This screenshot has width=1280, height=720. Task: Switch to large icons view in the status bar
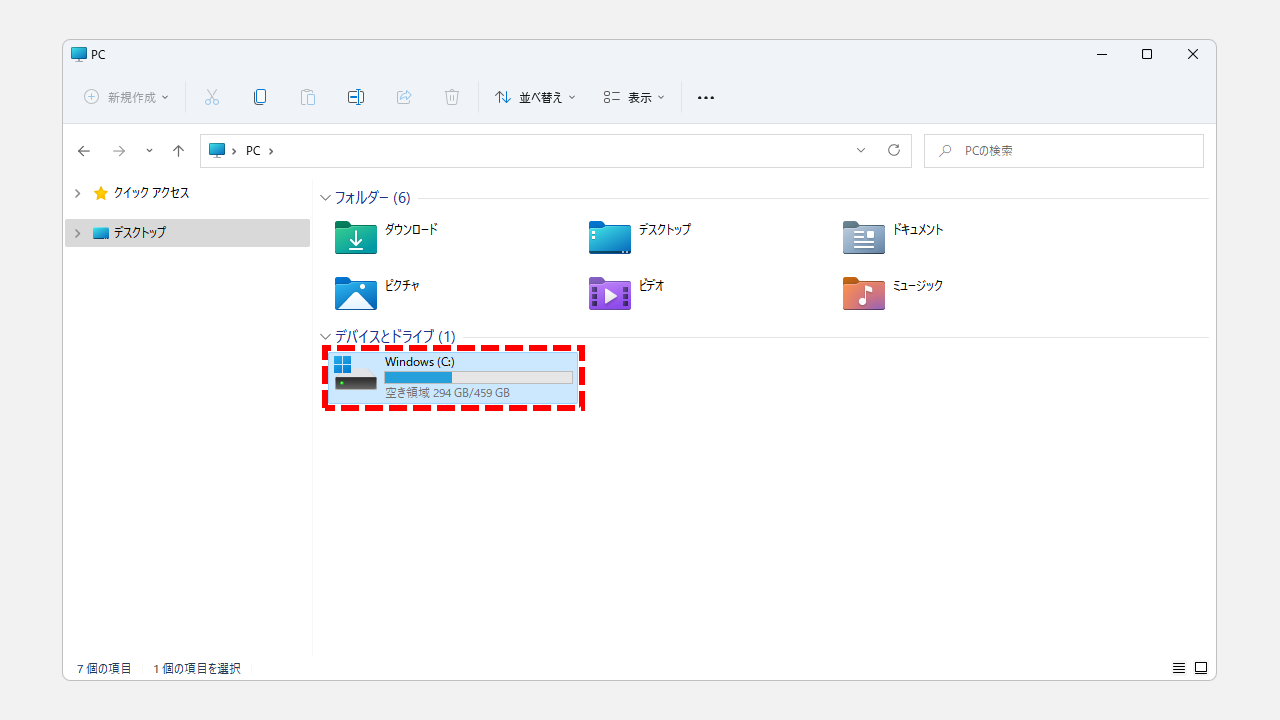pyautogui.click(x=1200, y=667)
